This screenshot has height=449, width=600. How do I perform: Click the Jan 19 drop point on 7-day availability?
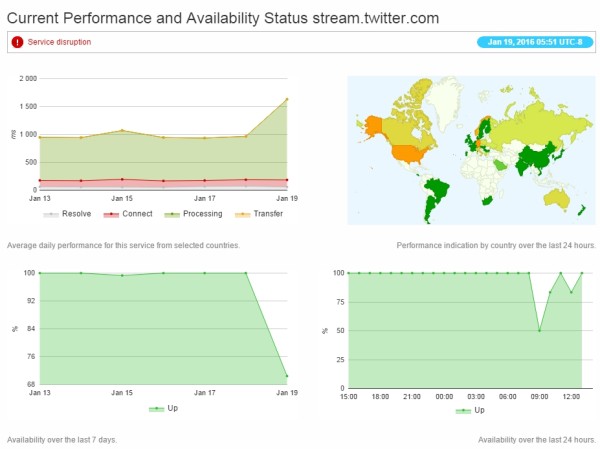point(287,376)
